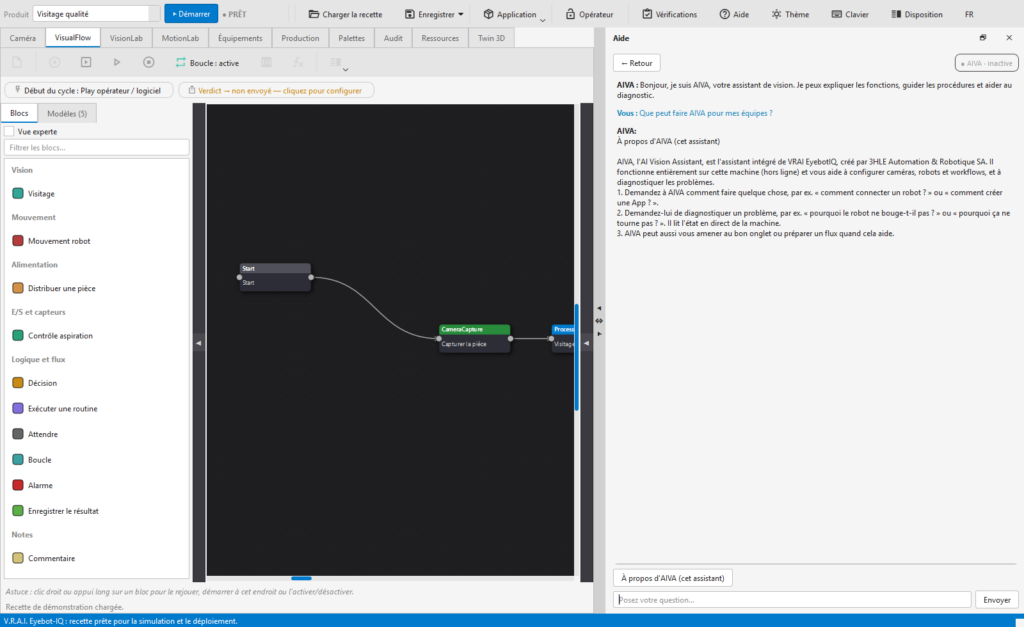This screenshot has width=1024, height=627.
Task: Switch to the Caméra tab
Action: tap(23, 38)
